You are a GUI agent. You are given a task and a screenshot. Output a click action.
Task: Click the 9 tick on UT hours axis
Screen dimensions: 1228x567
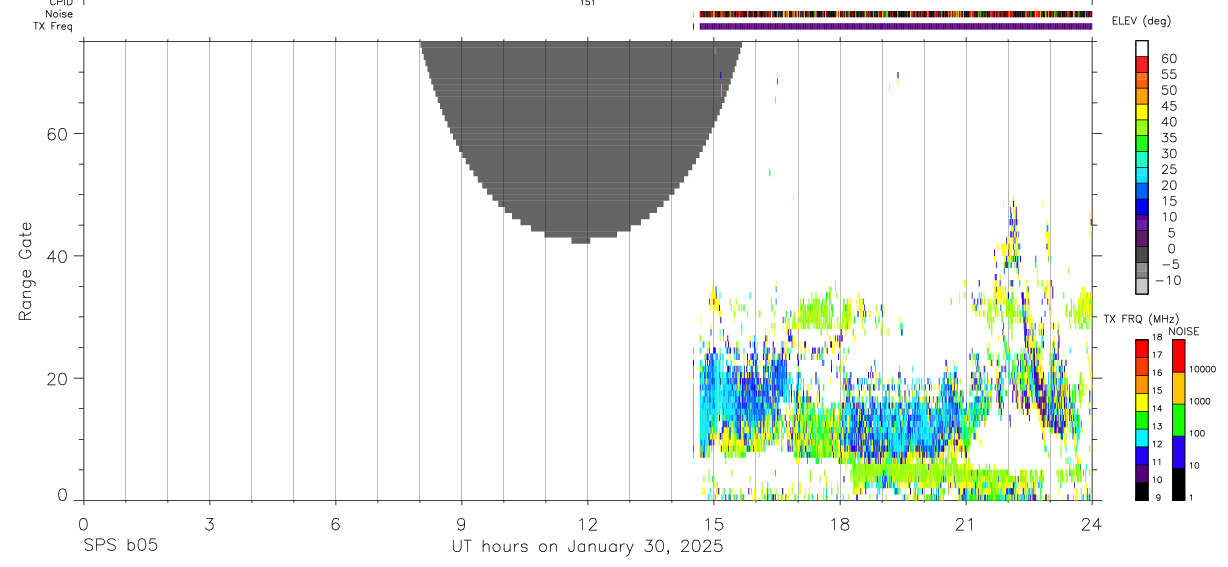coord(461,523)
